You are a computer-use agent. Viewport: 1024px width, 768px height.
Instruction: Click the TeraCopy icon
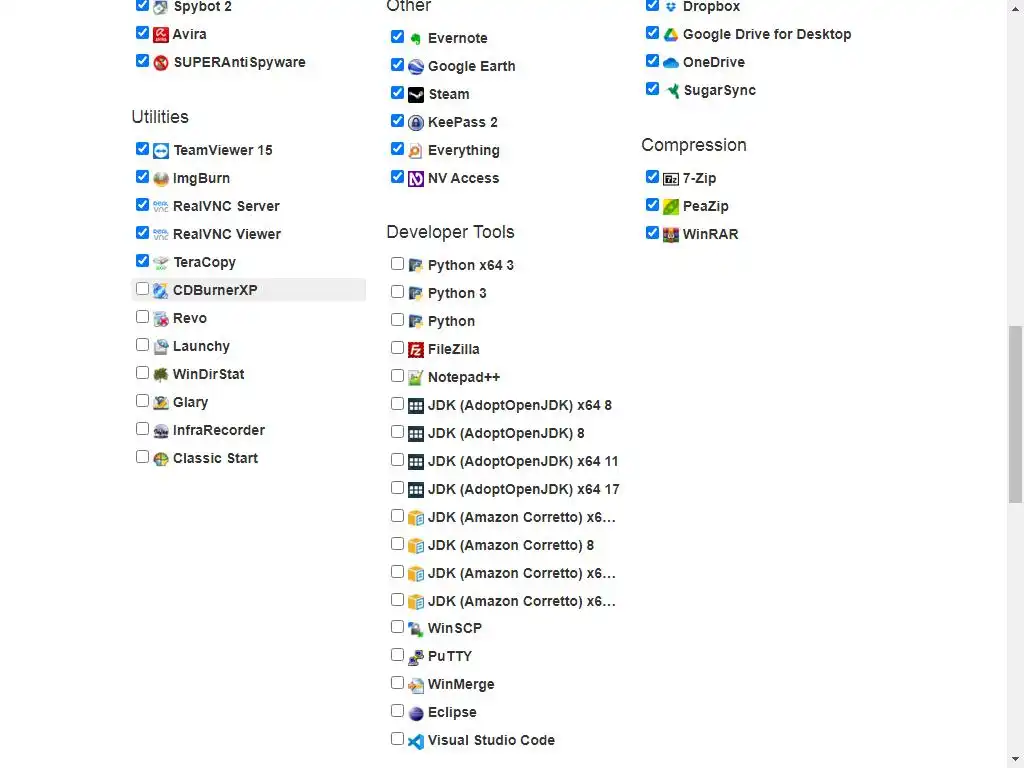161,263
